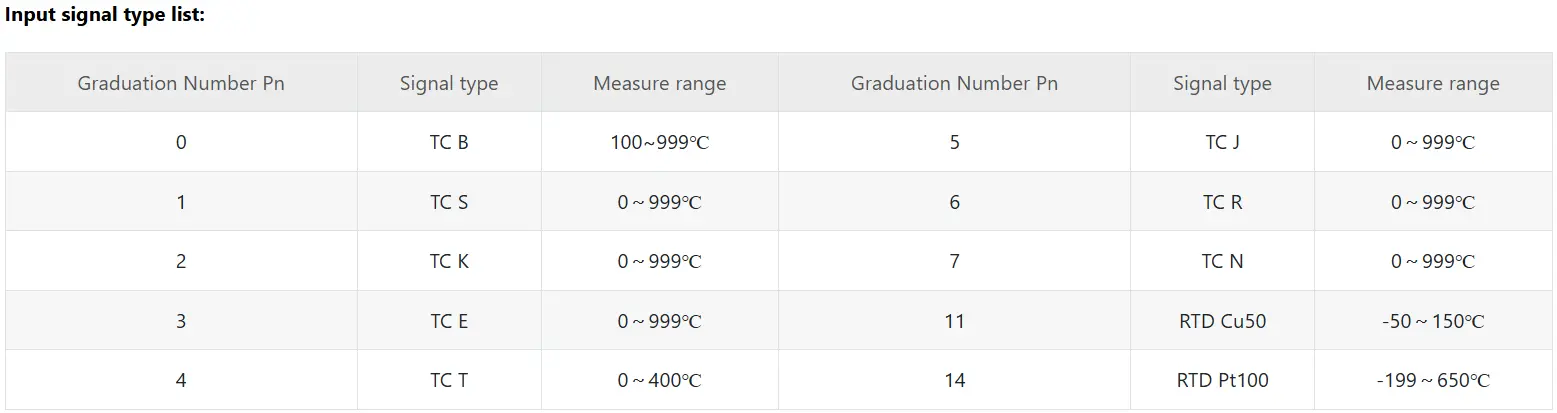Click the 'Input signal type list:' heading
Screen dimensions: 1557x413
coord(105,16)
